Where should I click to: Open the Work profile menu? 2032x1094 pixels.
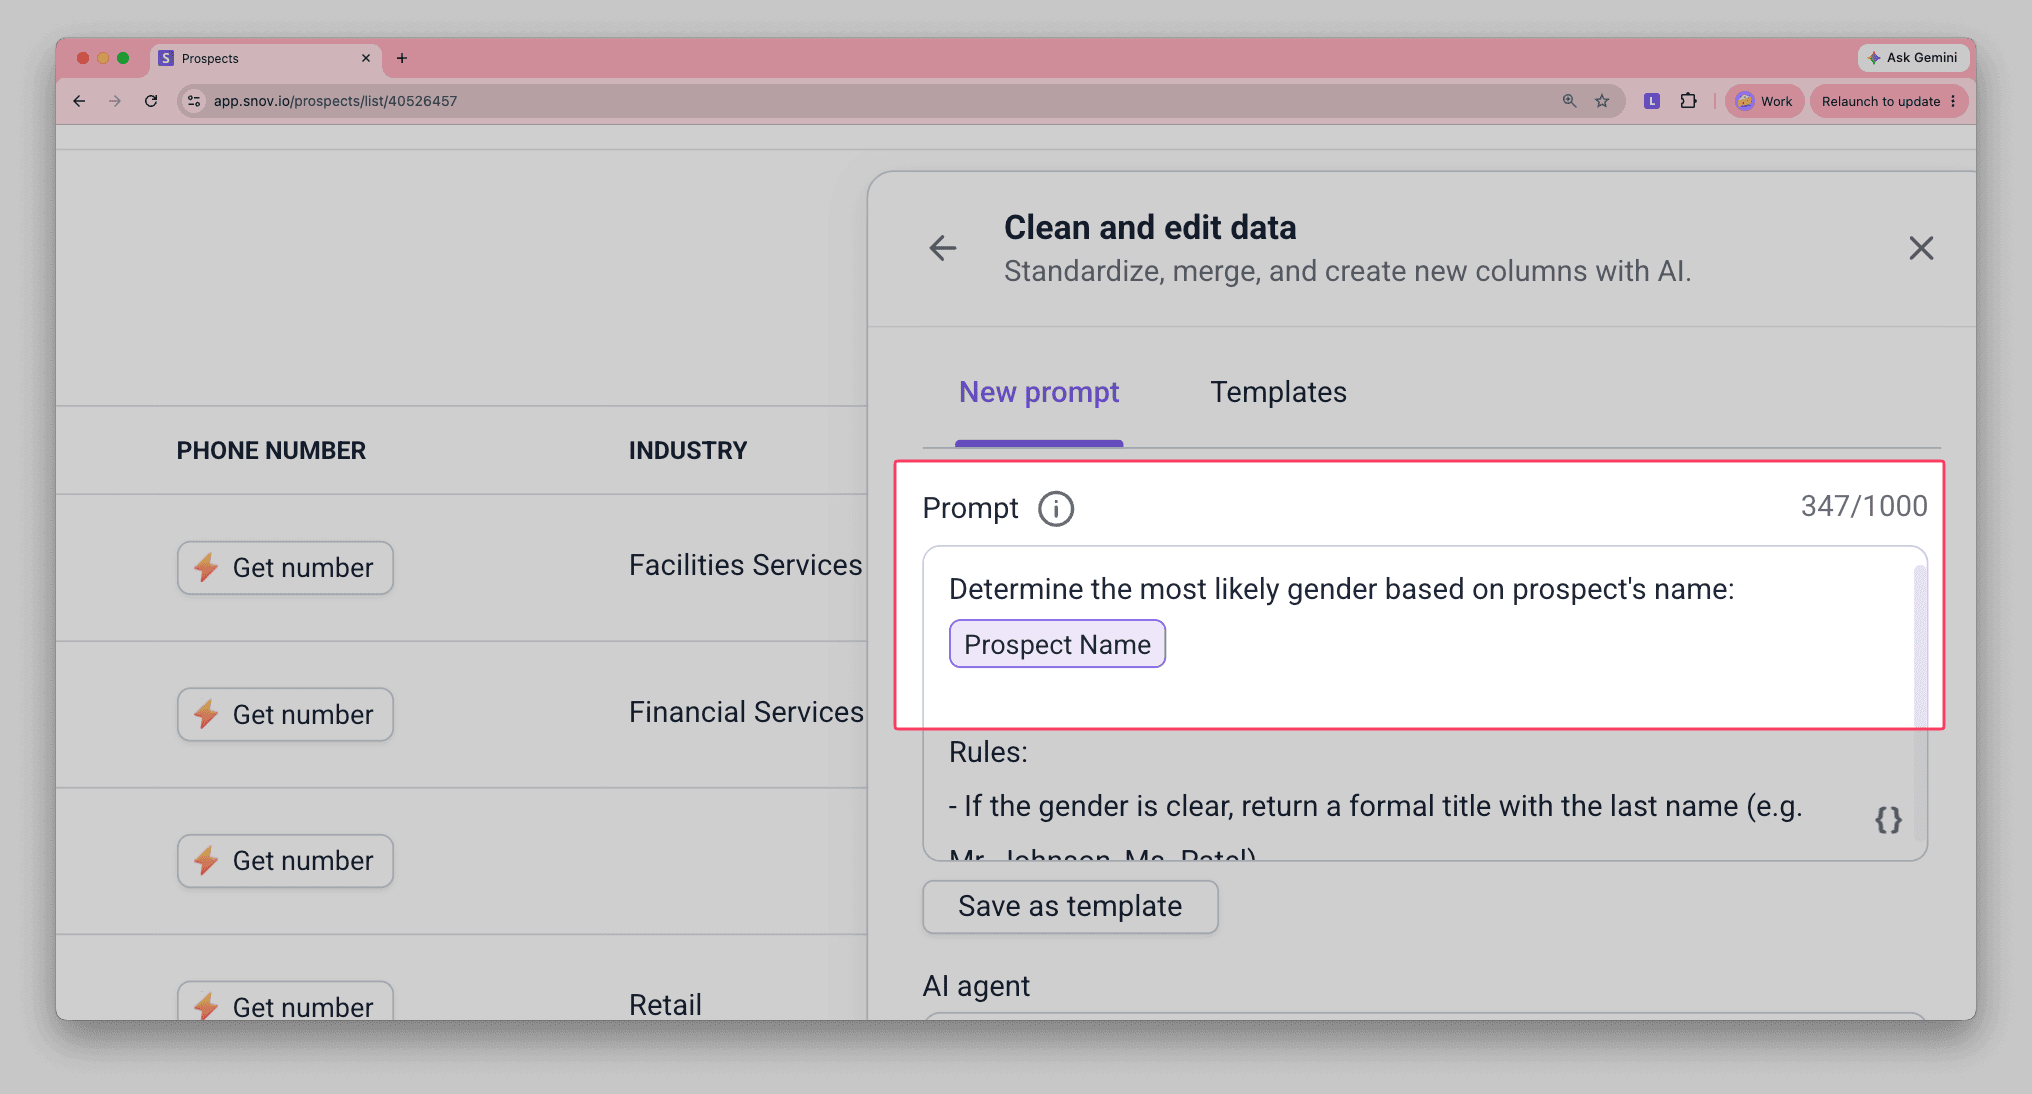[x=1764, y=101]
